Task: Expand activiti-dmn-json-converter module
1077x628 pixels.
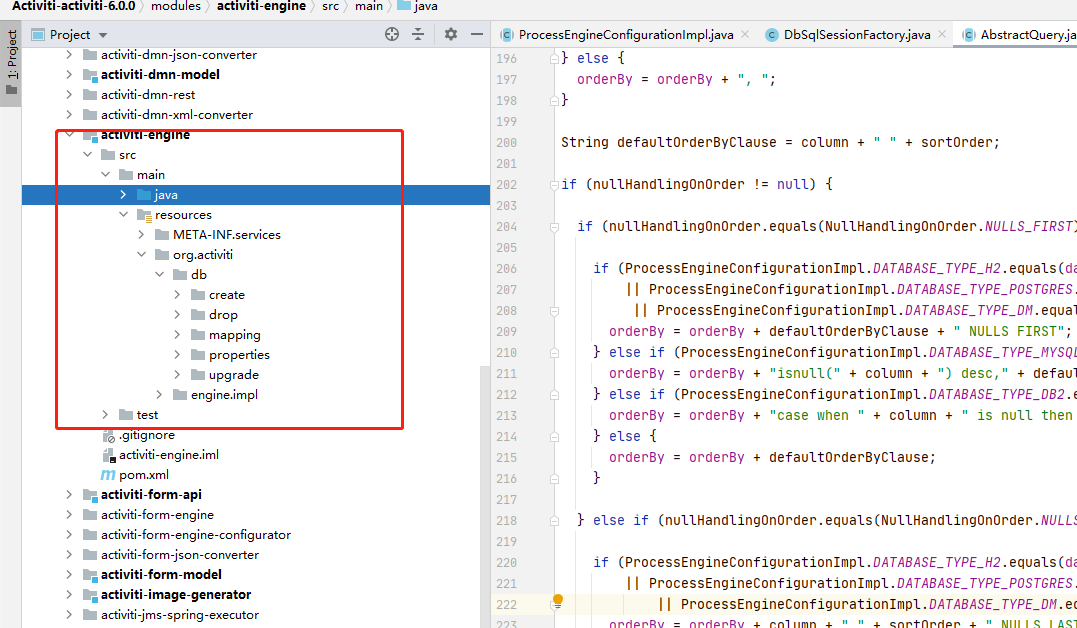Action: (x=69, y=54)
